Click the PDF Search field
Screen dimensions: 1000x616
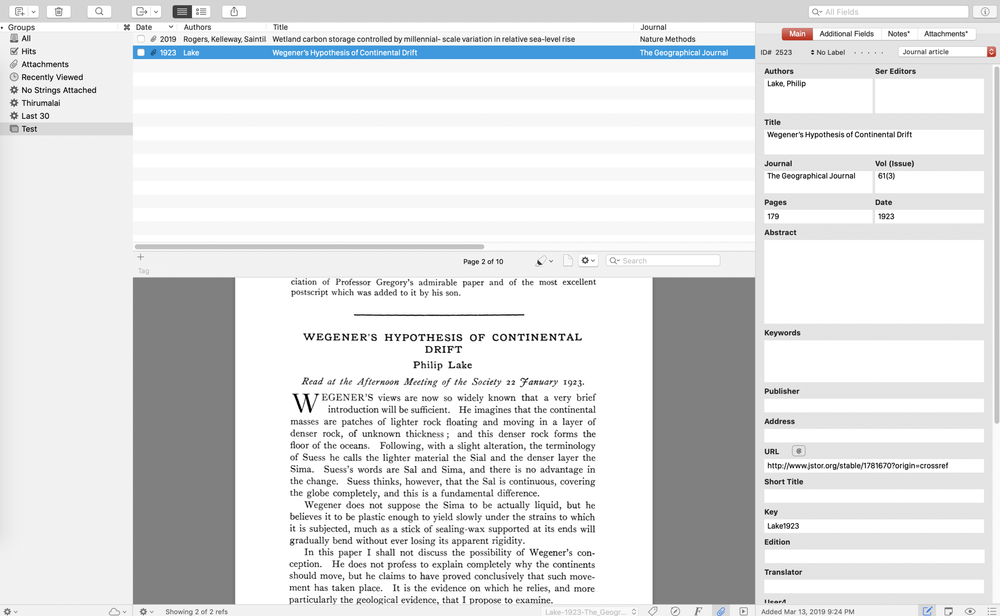pos(663,260)
